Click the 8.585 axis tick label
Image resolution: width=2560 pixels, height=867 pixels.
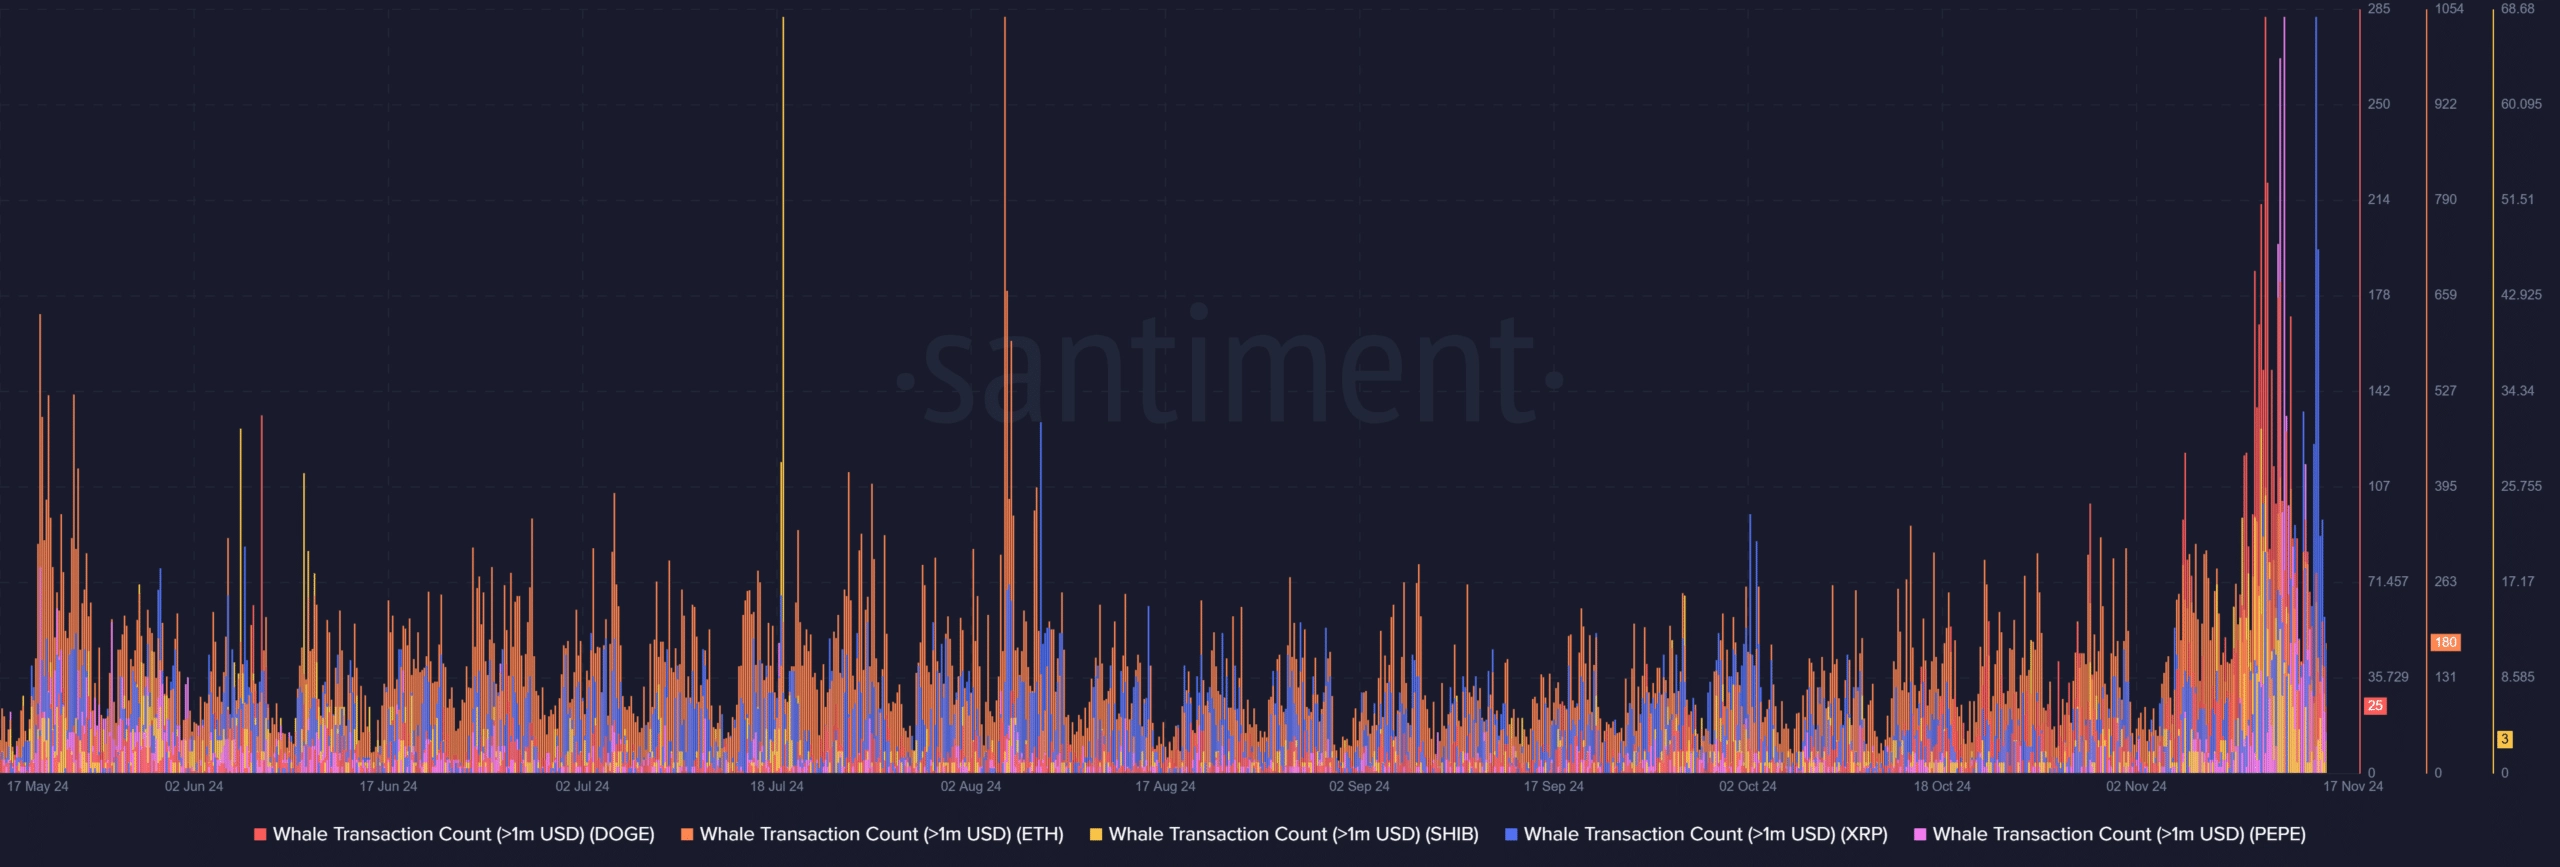(2517, 677)
